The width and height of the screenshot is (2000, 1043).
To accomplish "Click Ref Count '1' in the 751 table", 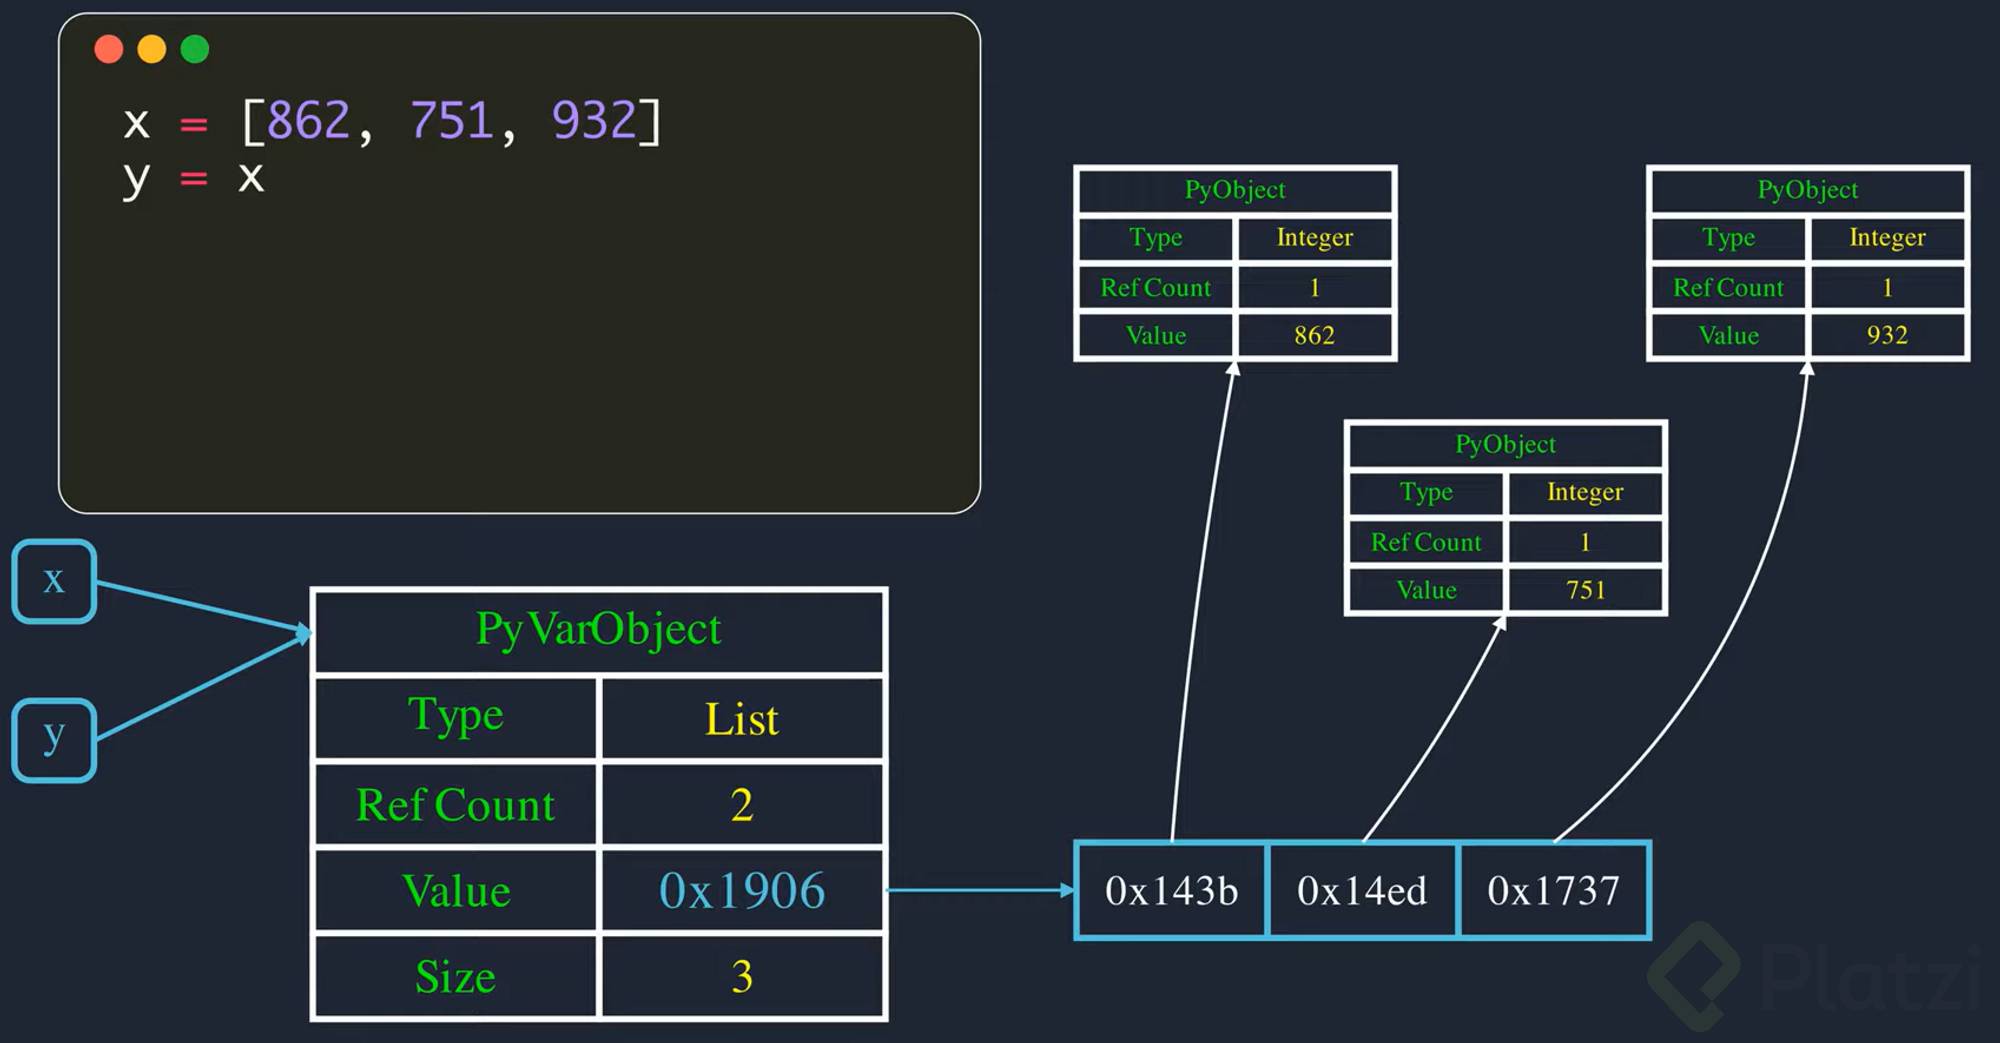I will (x=1585, y=542).
